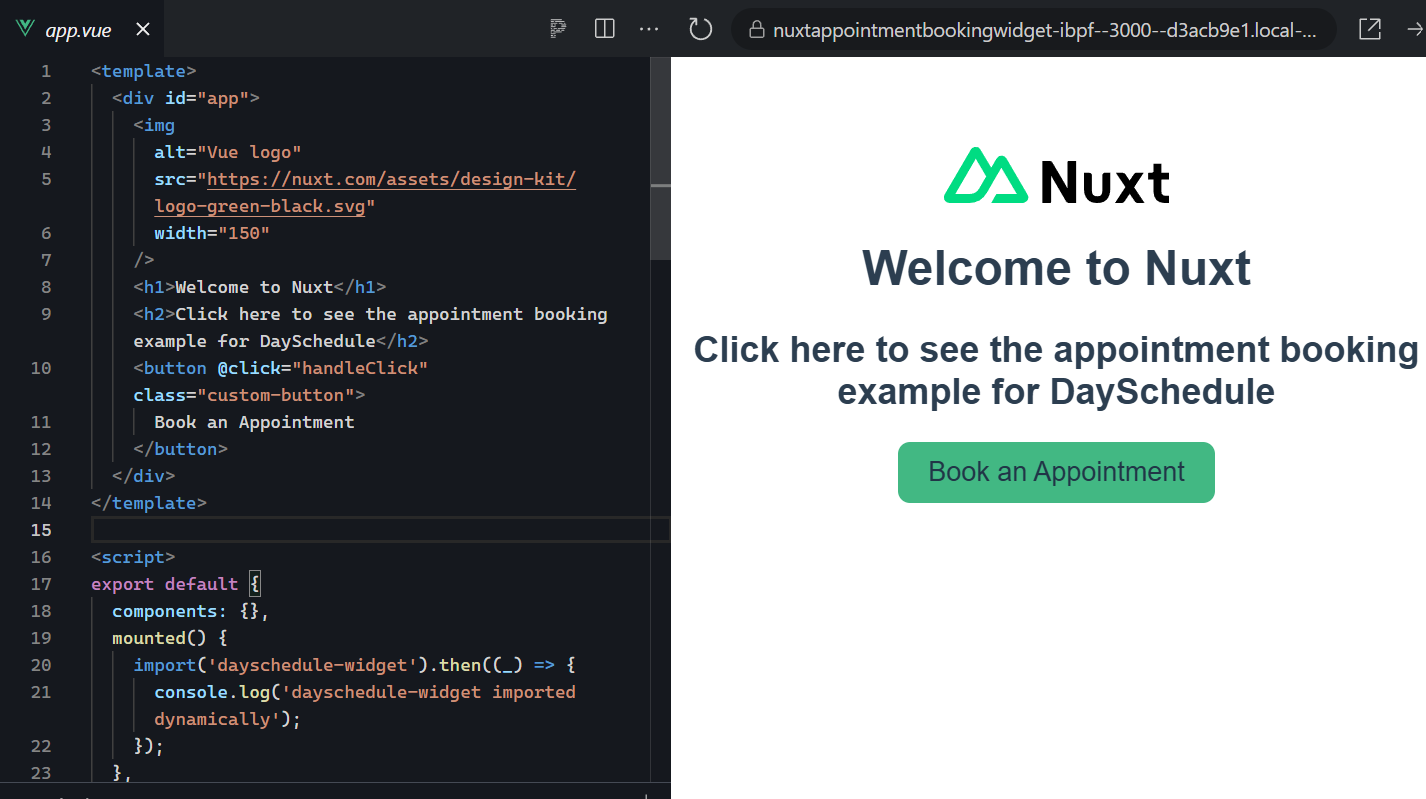The height and width of the screenshot is (799, 1426).
Task: Click the width="150" attribute
Action: (x=212, y=233)
